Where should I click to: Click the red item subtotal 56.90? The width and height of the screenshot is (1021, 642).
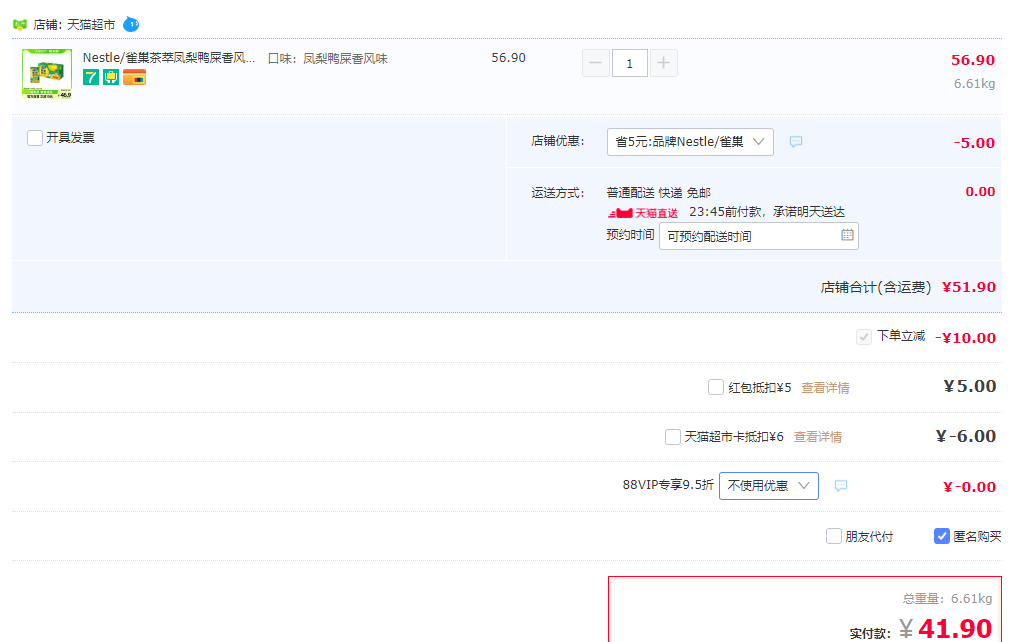point(973,60)
